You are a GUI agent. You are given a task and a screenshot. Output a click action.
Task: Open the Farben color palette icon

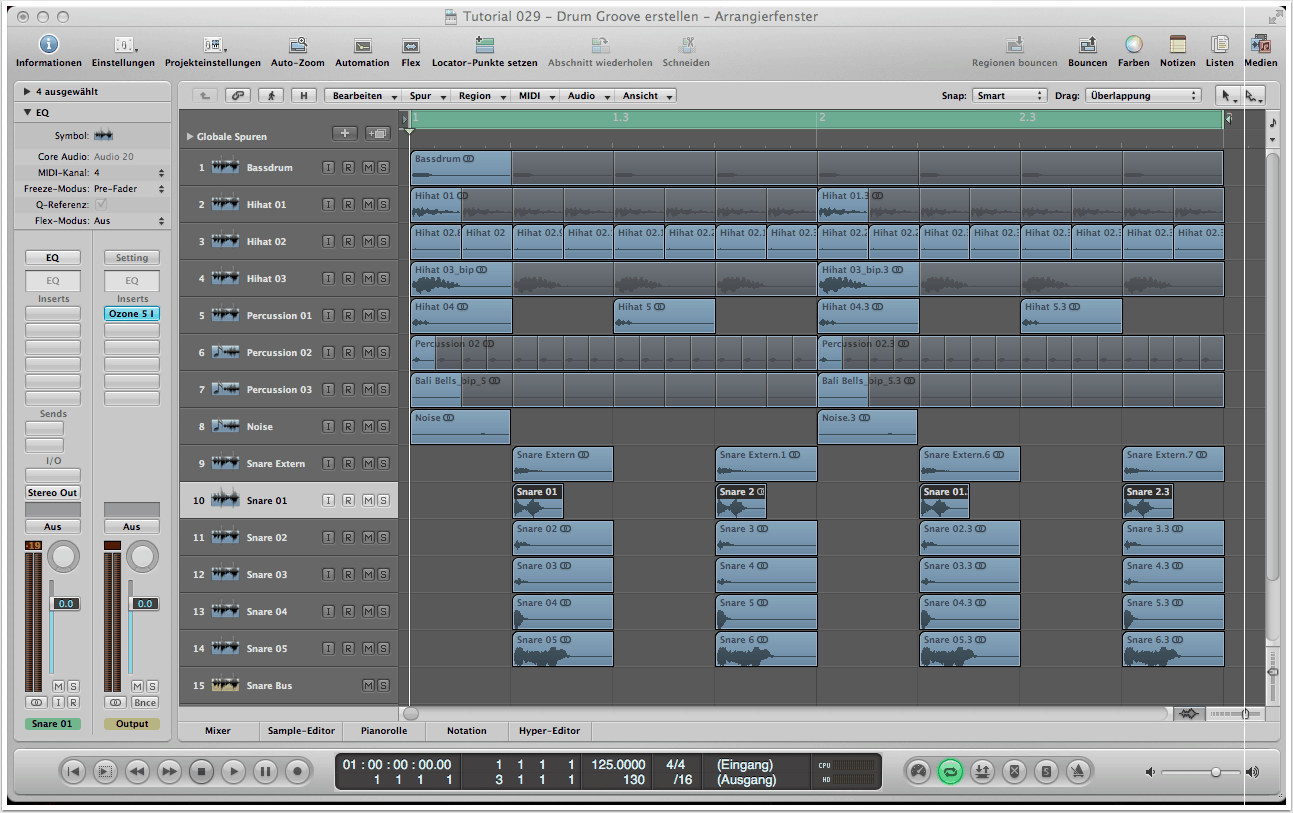point(1133,45)
